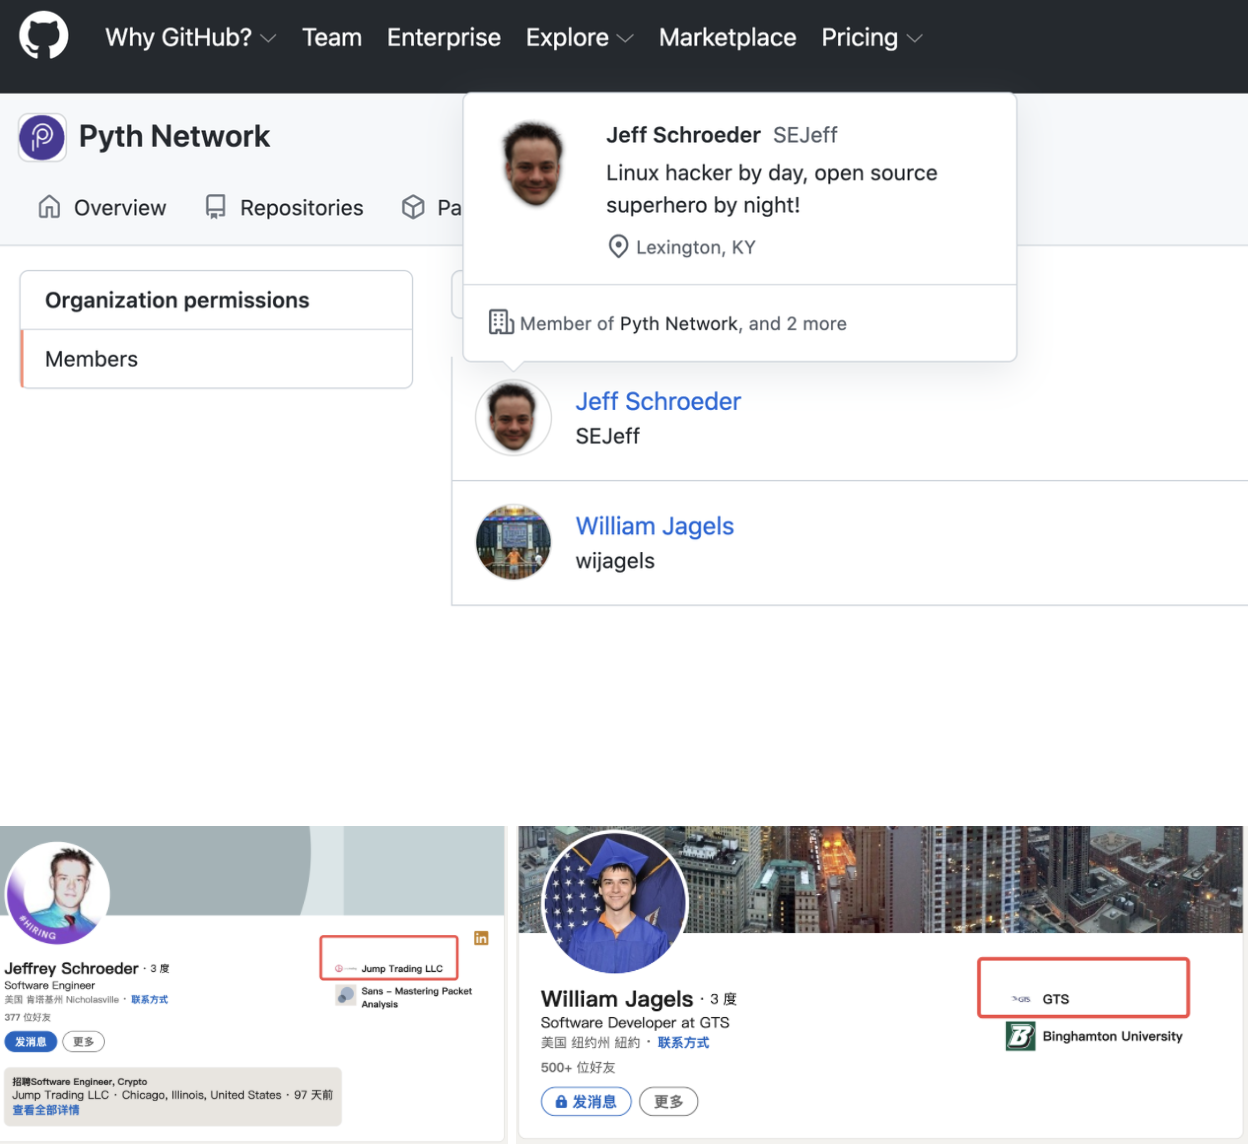Click Jump Trading LLC company entry
The width and height of the screenshot is (1248, 1144).
tap(389, 968)
